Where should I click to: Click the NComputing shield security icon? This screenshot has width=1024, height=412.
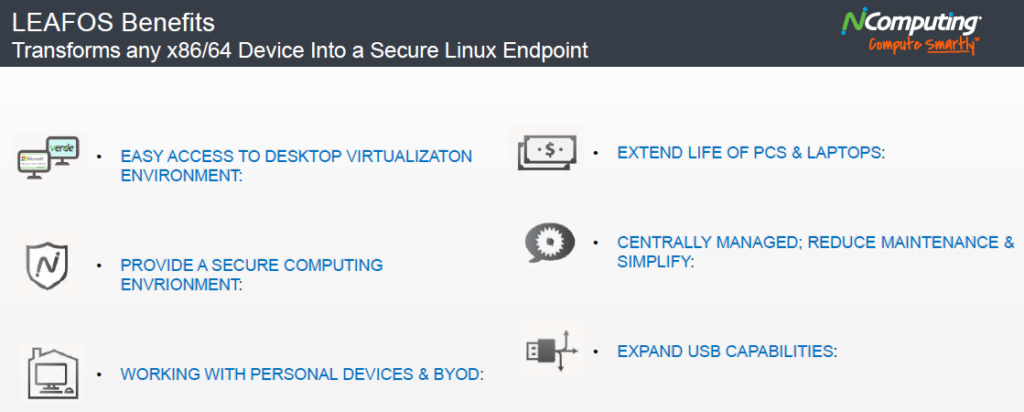click(x=47, y=268)
